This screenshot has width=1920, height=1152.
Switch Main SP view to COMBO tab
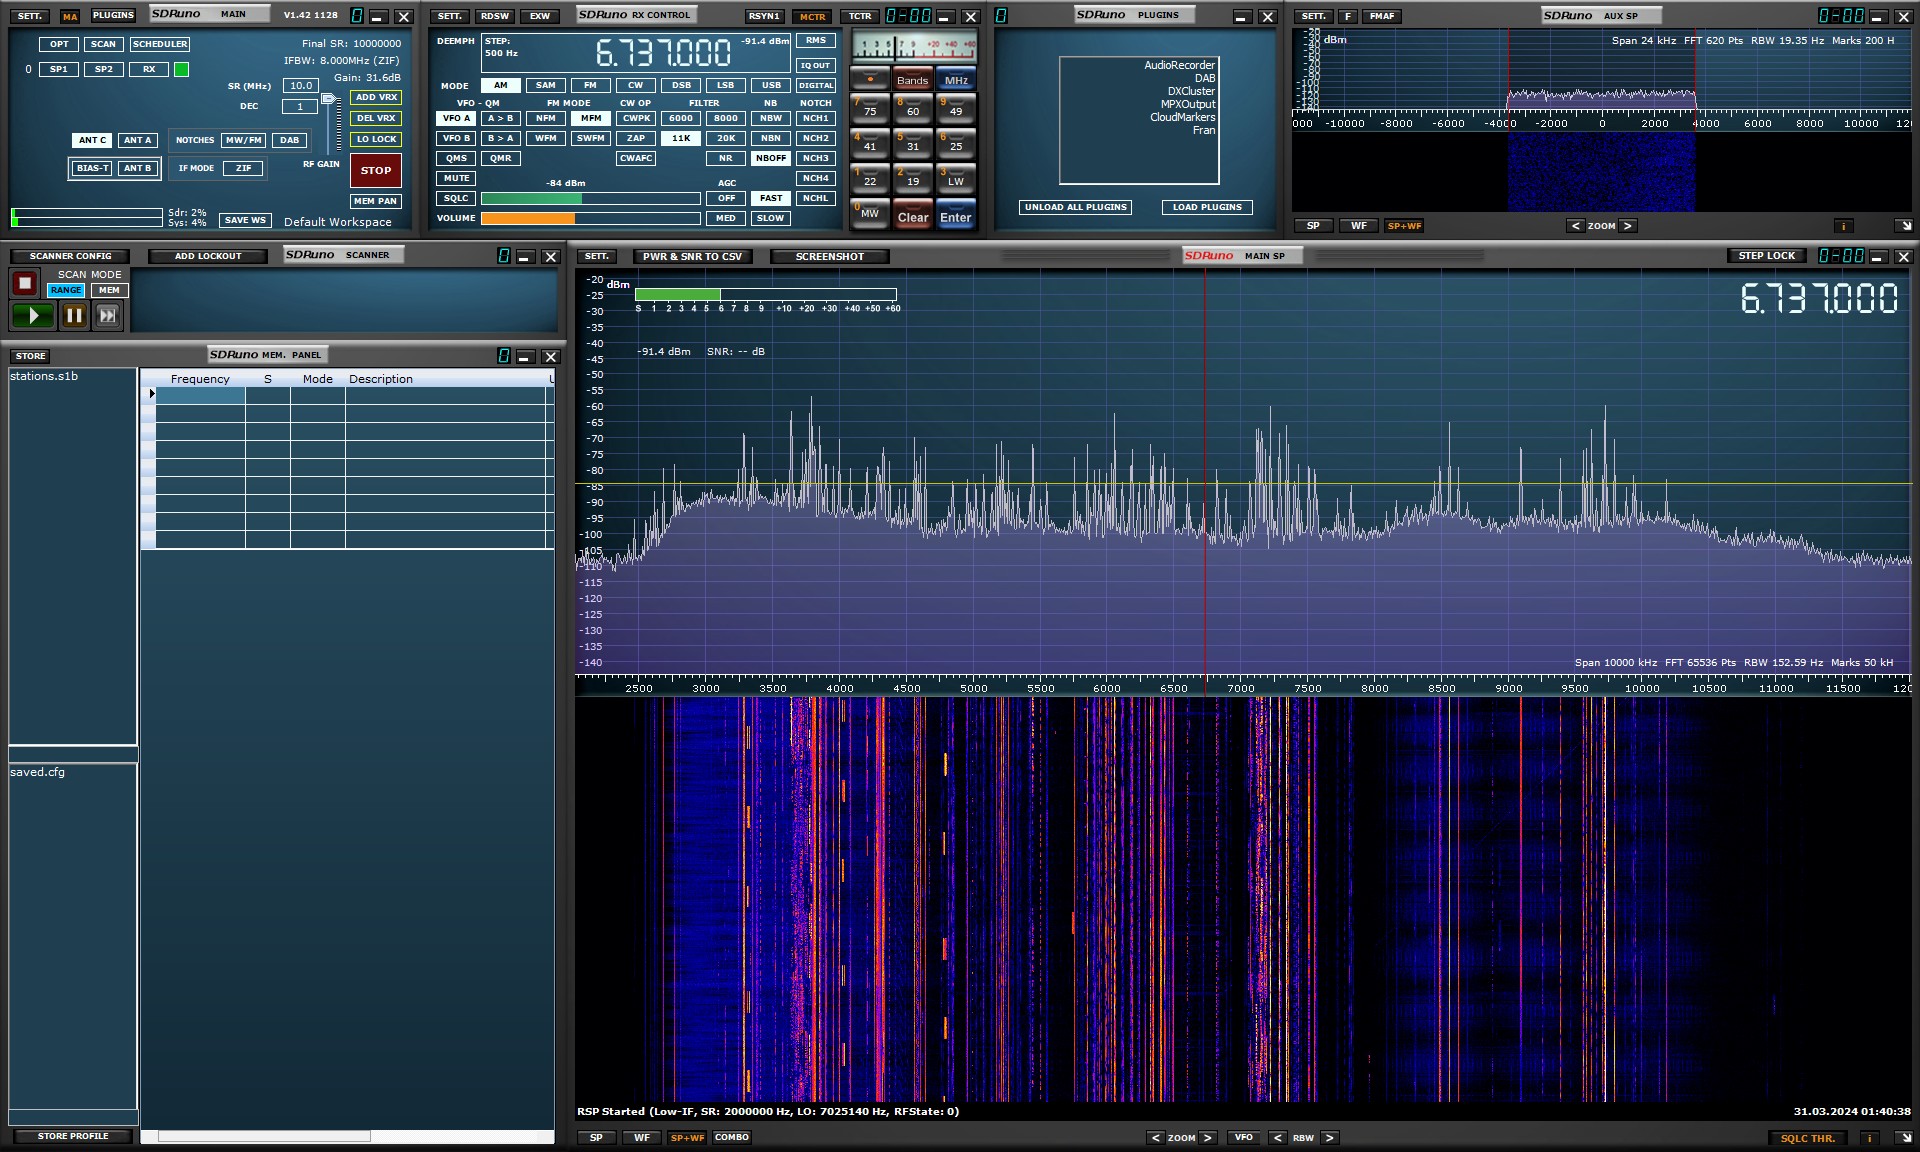(732, 1138)
